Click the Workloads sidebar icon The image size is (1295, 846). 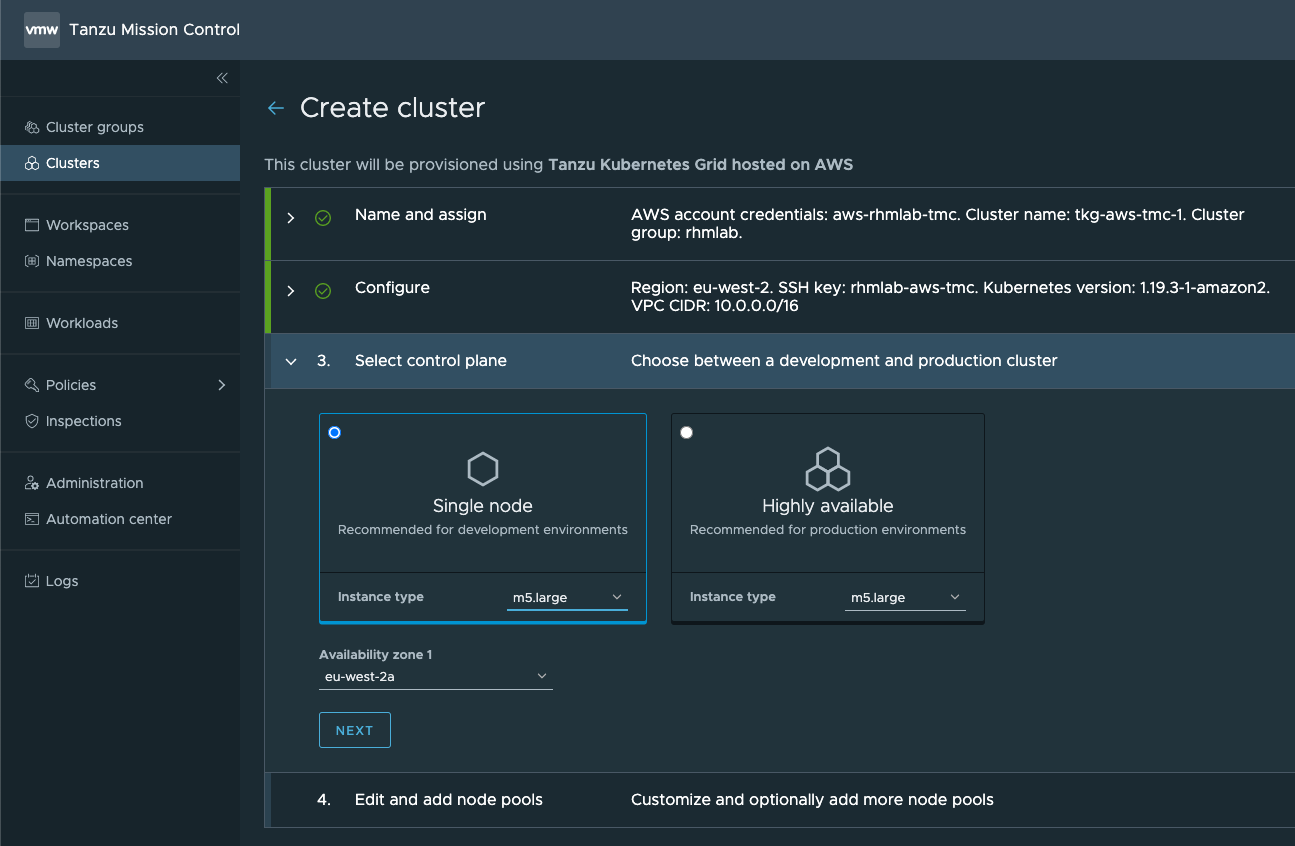[32, 323]
